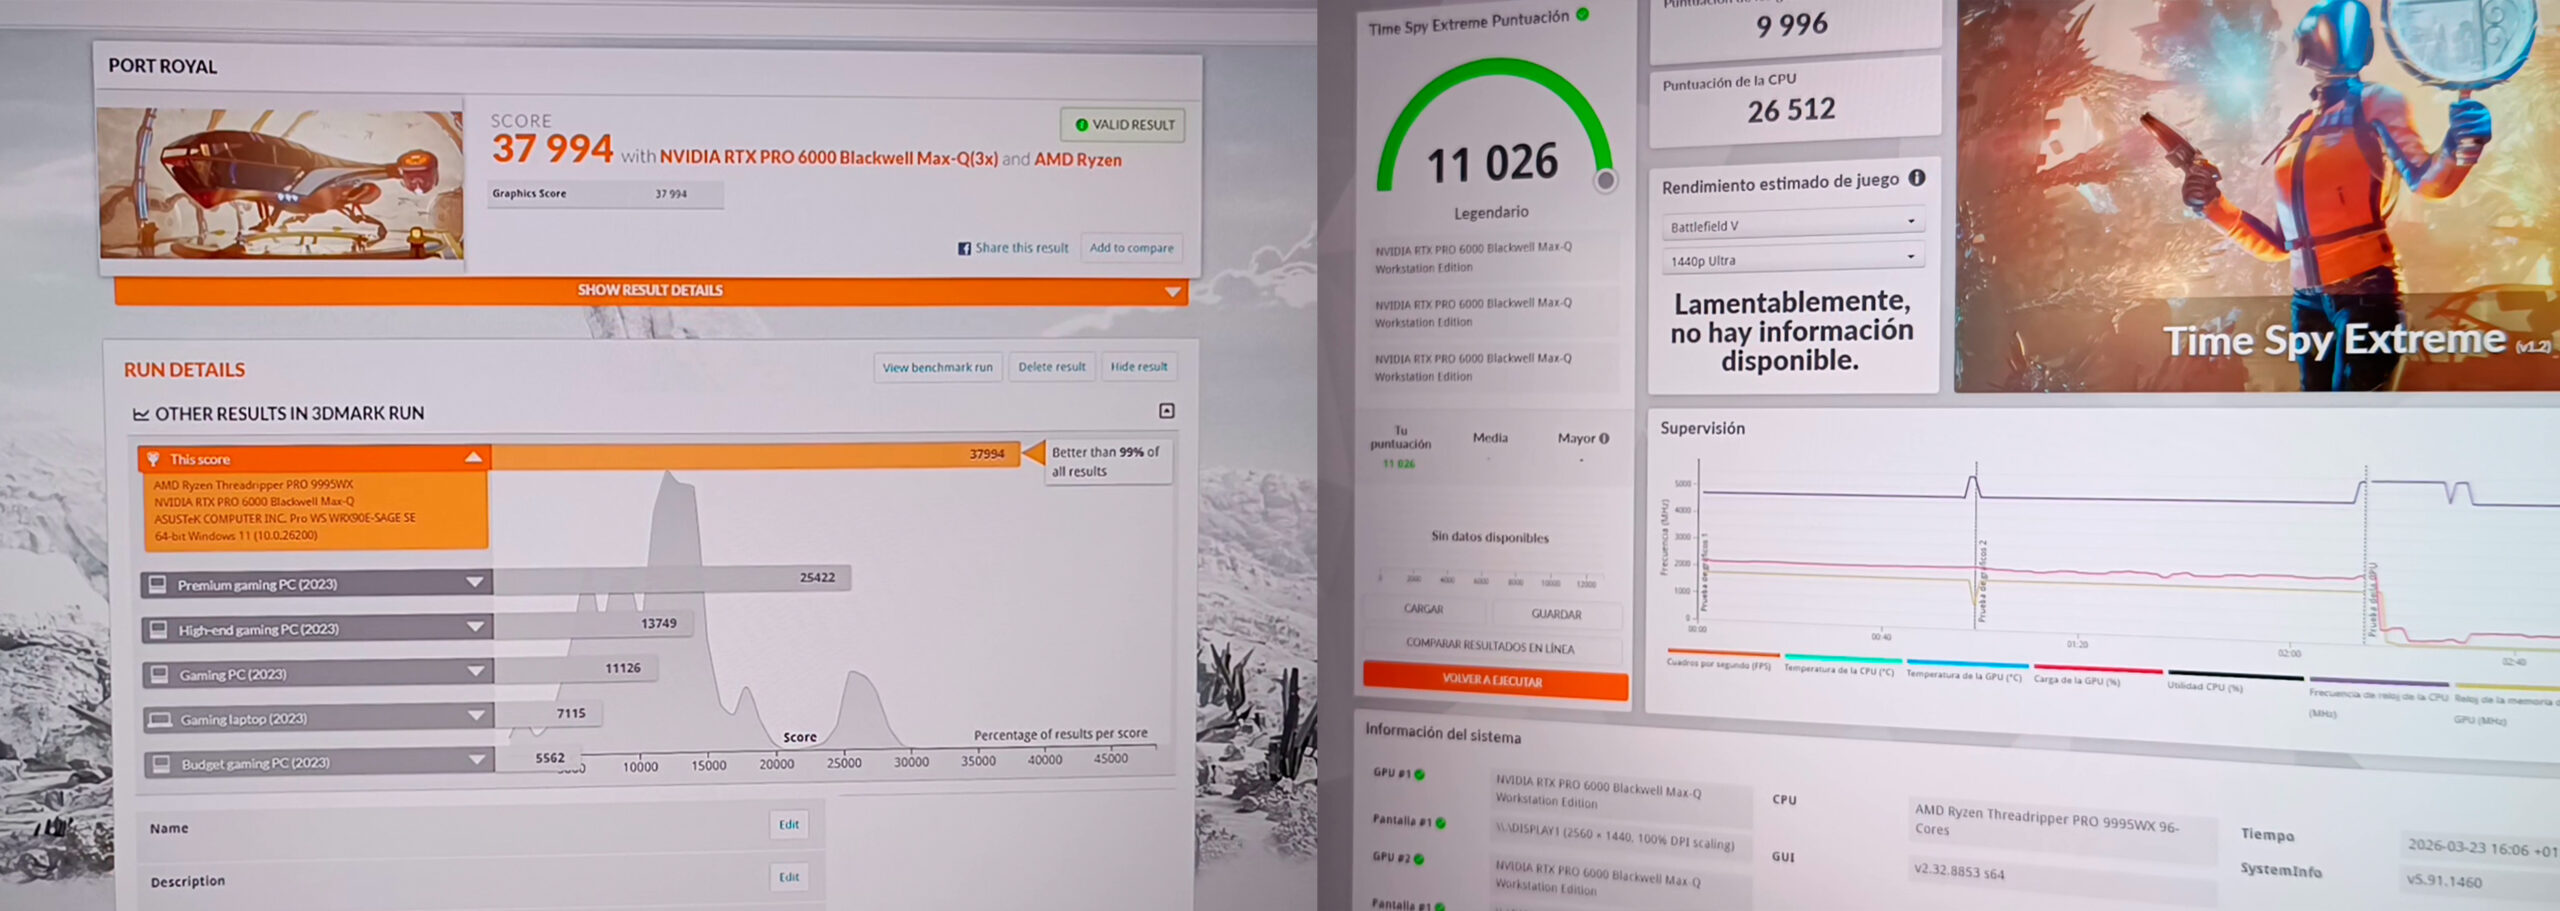Expand Gaming laptop (2023) row
The width and height of the screenshot is (2560, 911).
pyautogui.click(x=477, y=715)
